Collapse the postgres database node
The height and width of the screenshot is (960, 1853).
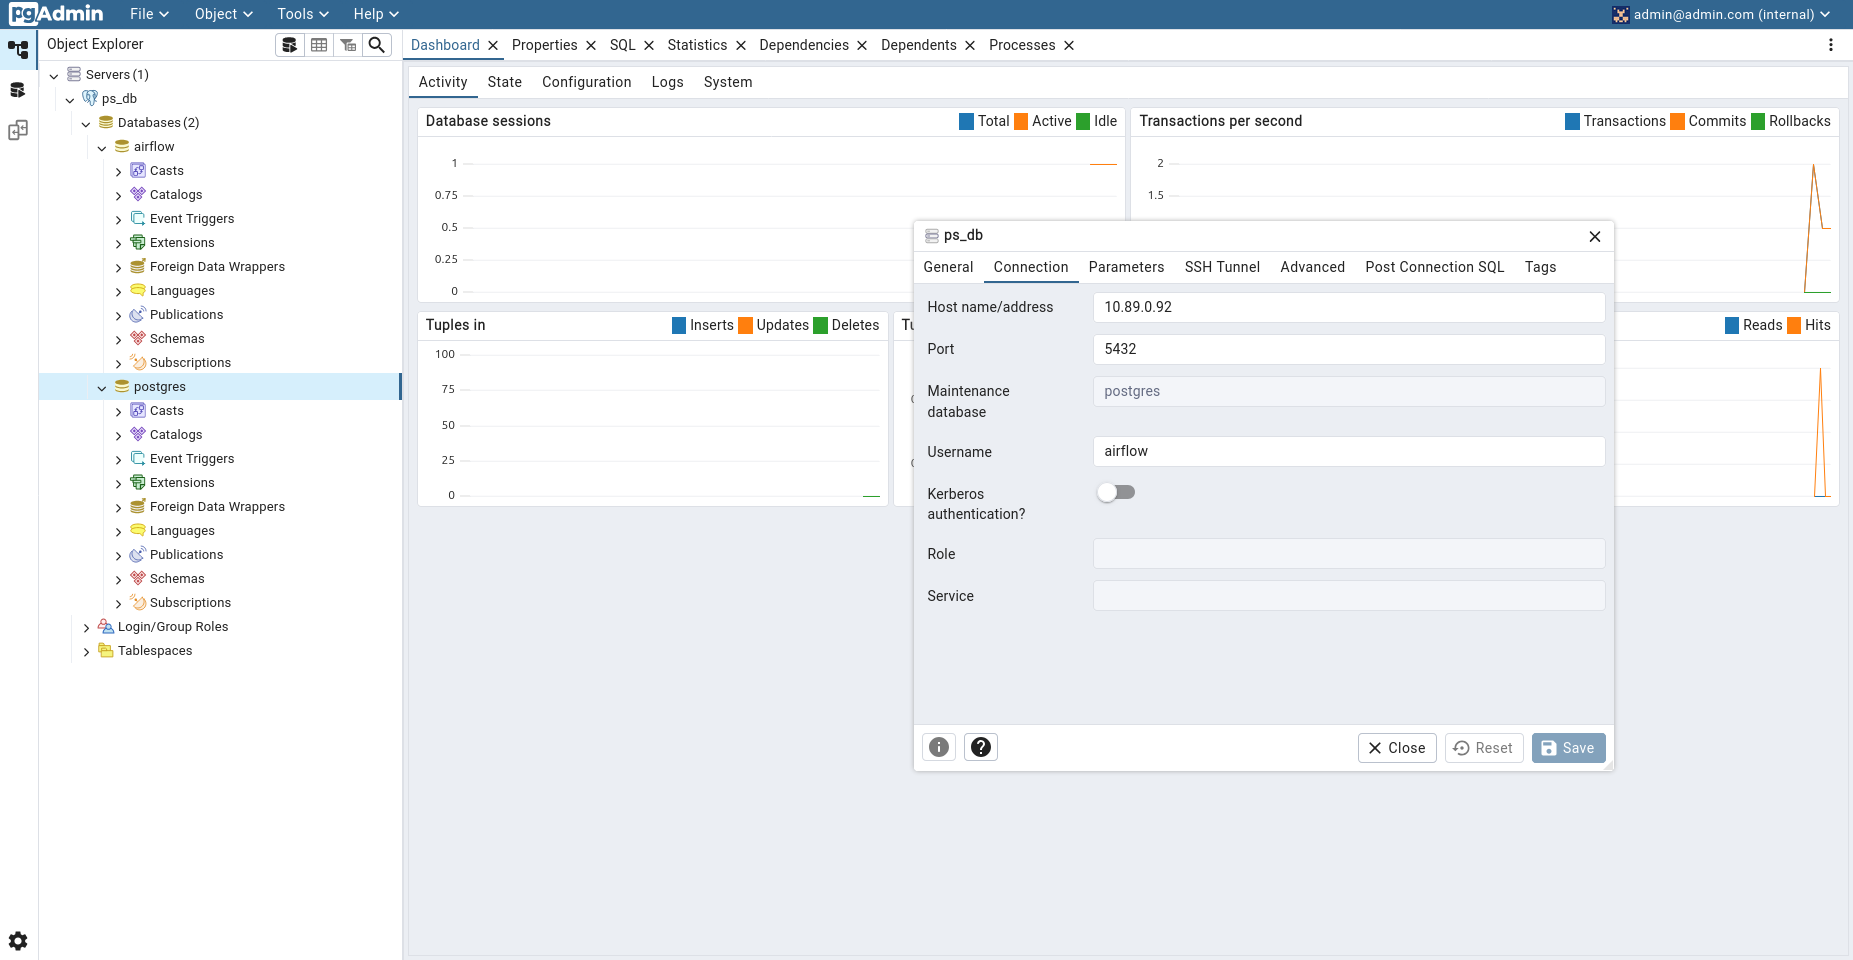(x=102, y=387)
